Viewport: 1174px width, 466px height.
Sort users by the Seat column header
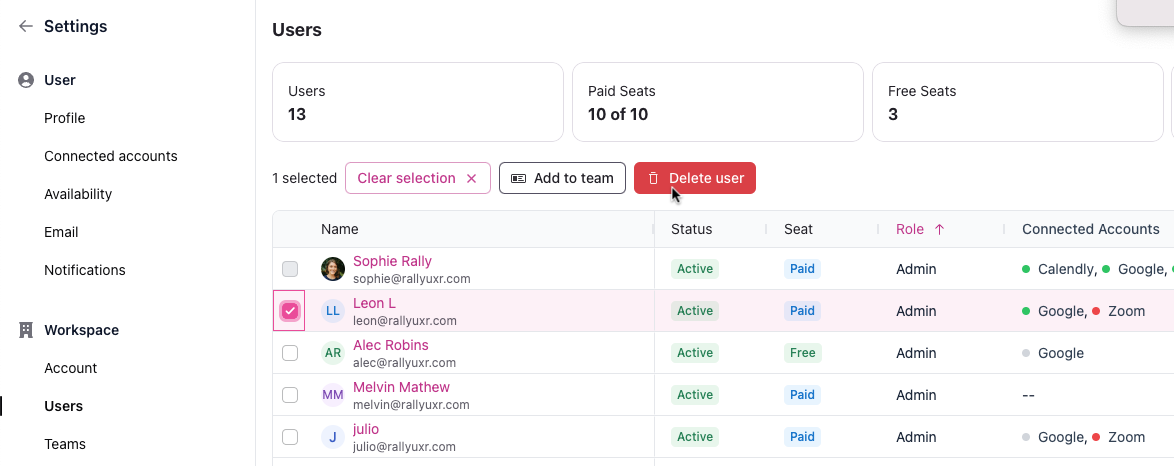tap(798, 229)
